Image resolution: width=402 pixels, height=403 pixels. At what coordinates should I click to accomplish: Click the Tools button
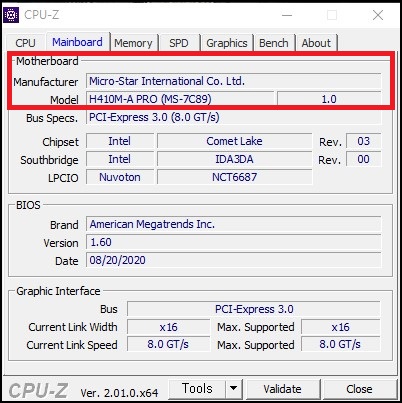click(197, 389)
